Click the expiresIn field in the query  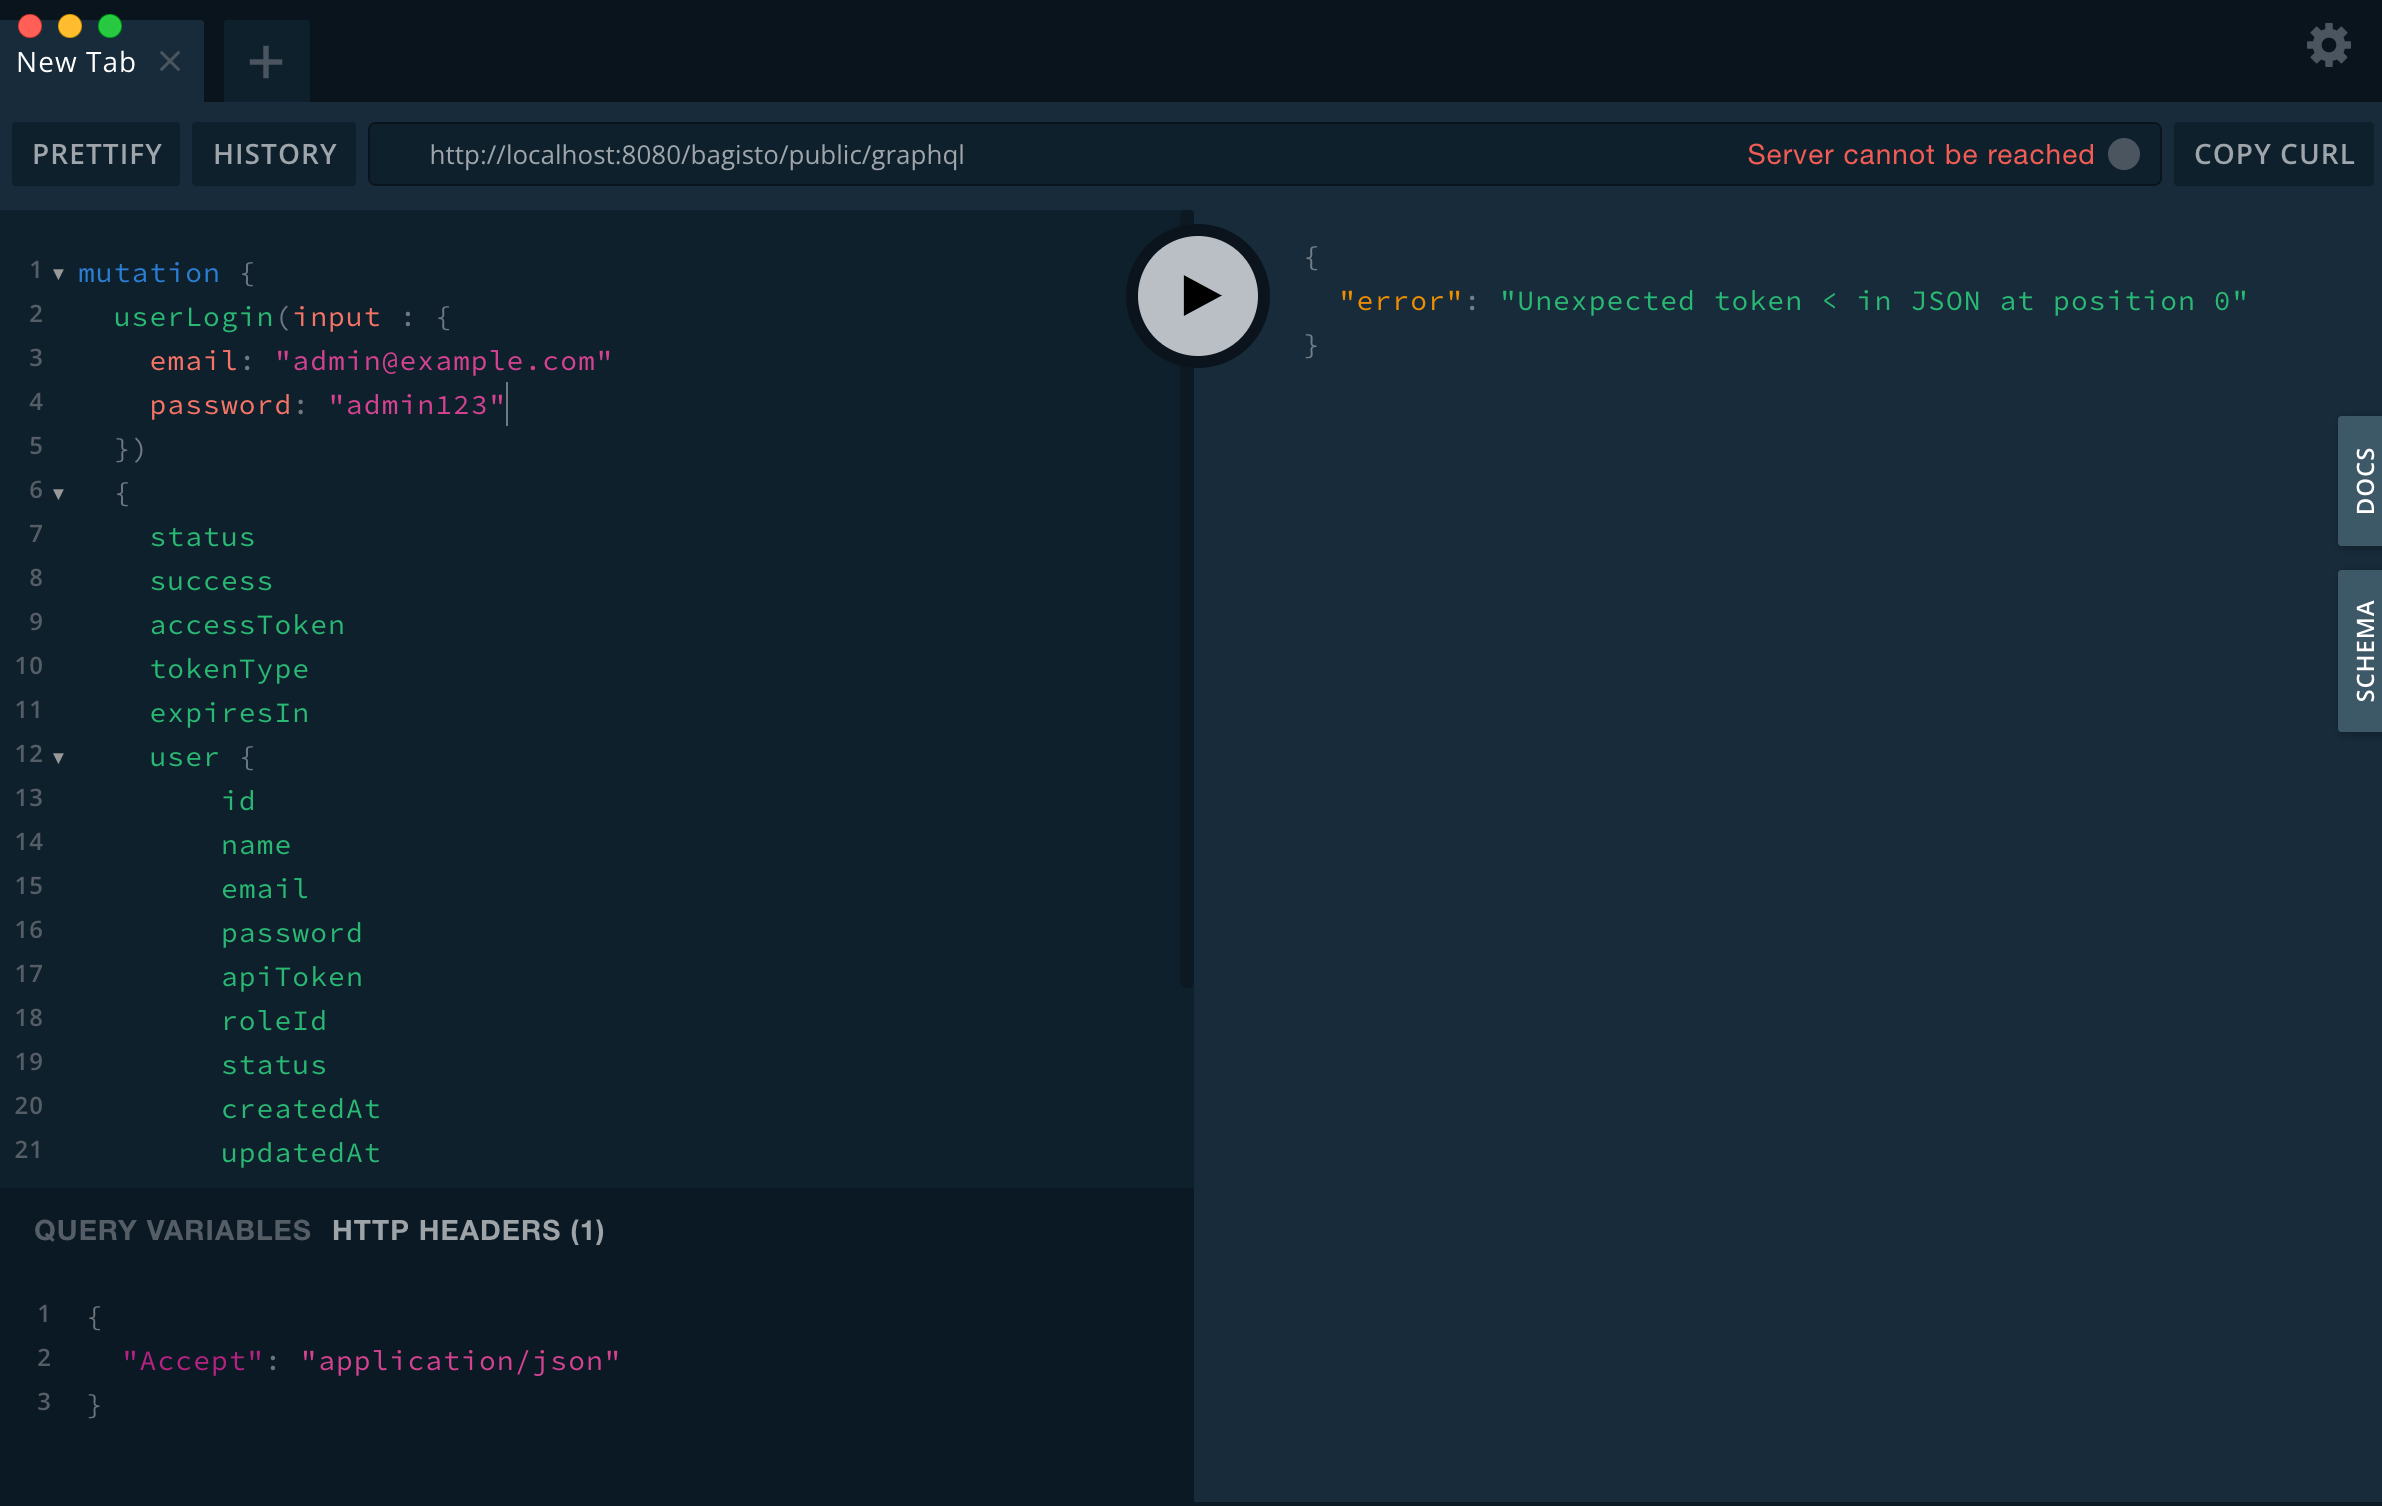coord(229,713)
